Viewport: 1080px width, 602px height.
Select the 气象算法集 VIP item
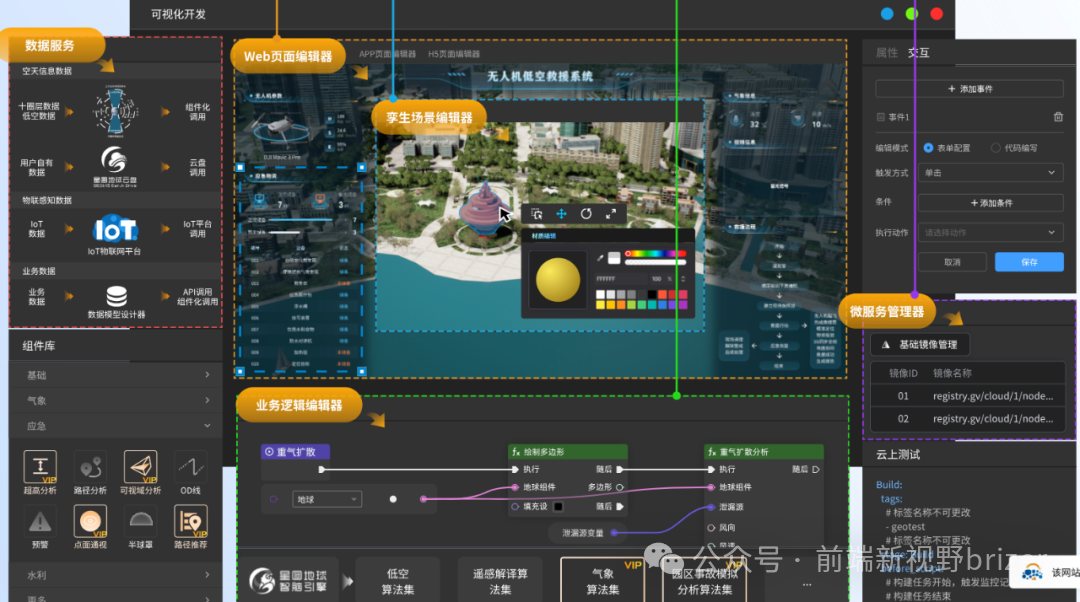pyautogui.click(x=603, y=581)
